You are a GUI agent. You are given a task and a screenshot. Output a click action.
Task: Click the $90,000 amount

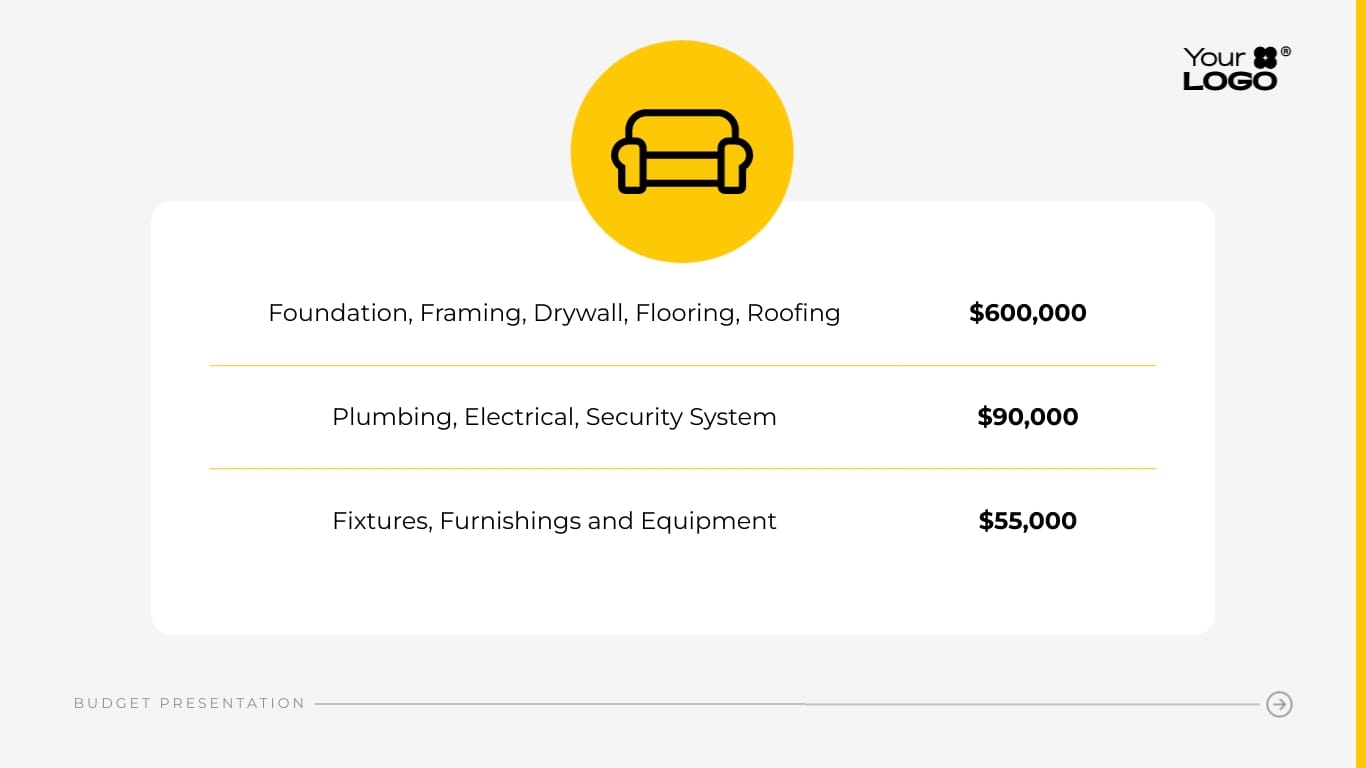[1027, 417]
